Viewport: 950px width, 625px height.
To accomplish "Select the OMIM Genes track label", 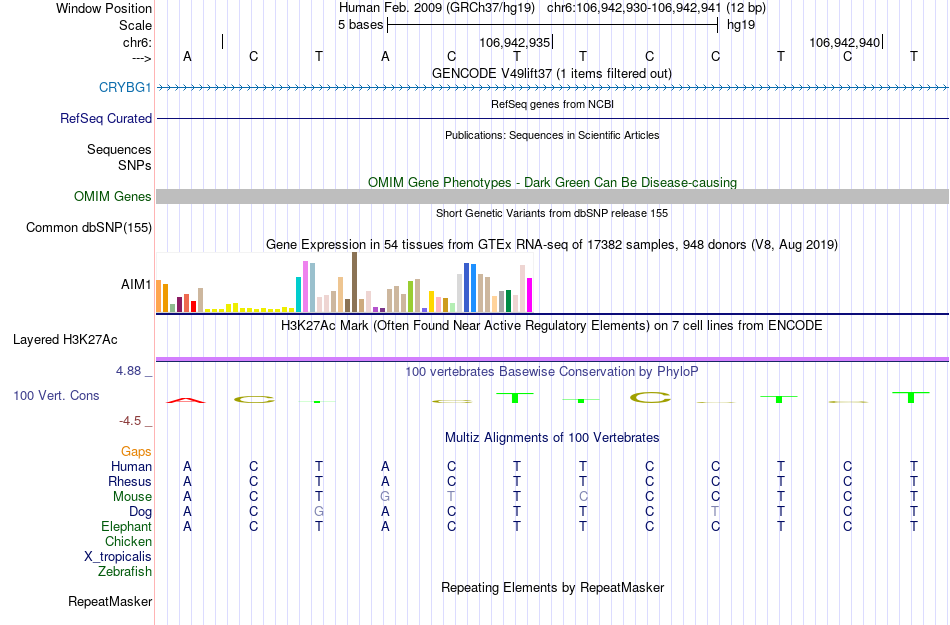I will [112, 196].
